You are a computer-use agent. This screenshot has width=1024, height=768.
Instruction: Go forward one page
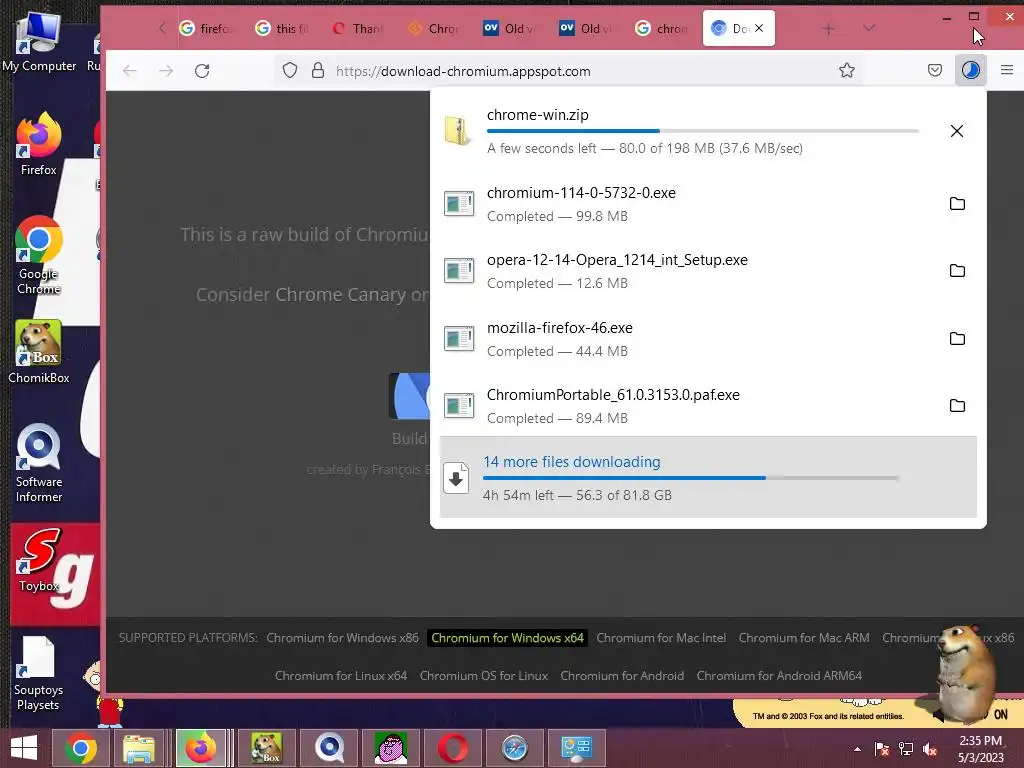(x=166, y=71)
